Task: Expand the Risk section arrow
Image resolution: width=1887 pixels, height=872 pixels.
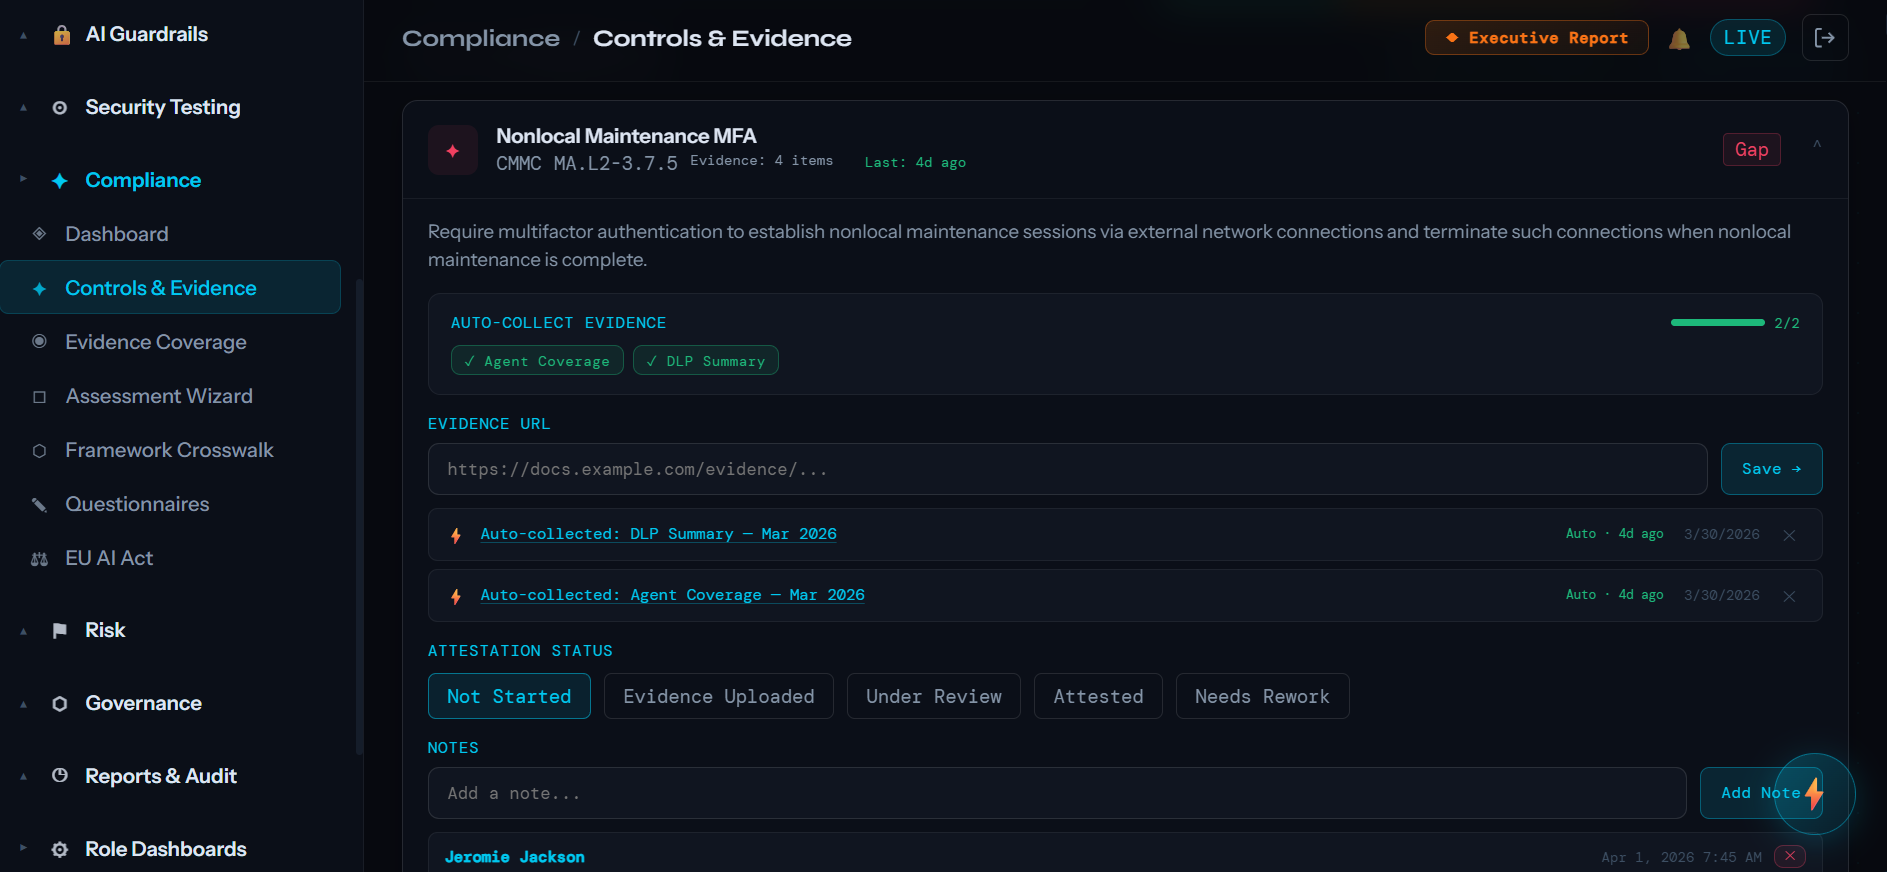Action: (x=24, y=631)
